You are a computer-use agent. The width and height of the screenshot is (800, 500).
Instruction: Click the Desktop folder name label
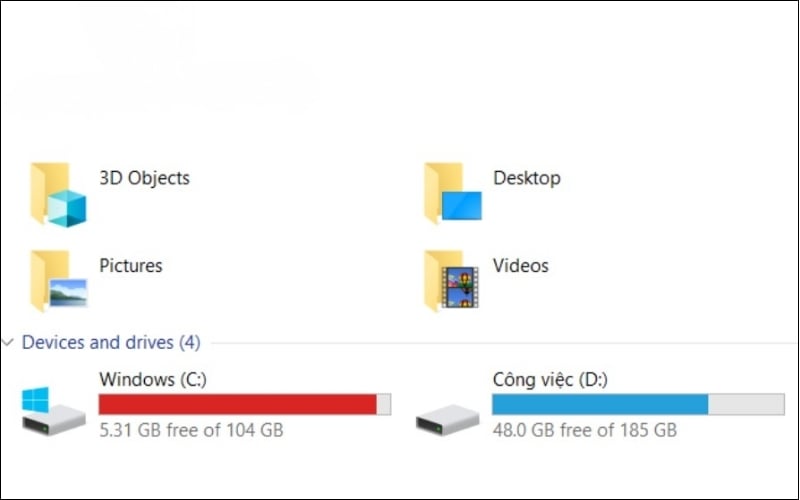click(526, 179)
